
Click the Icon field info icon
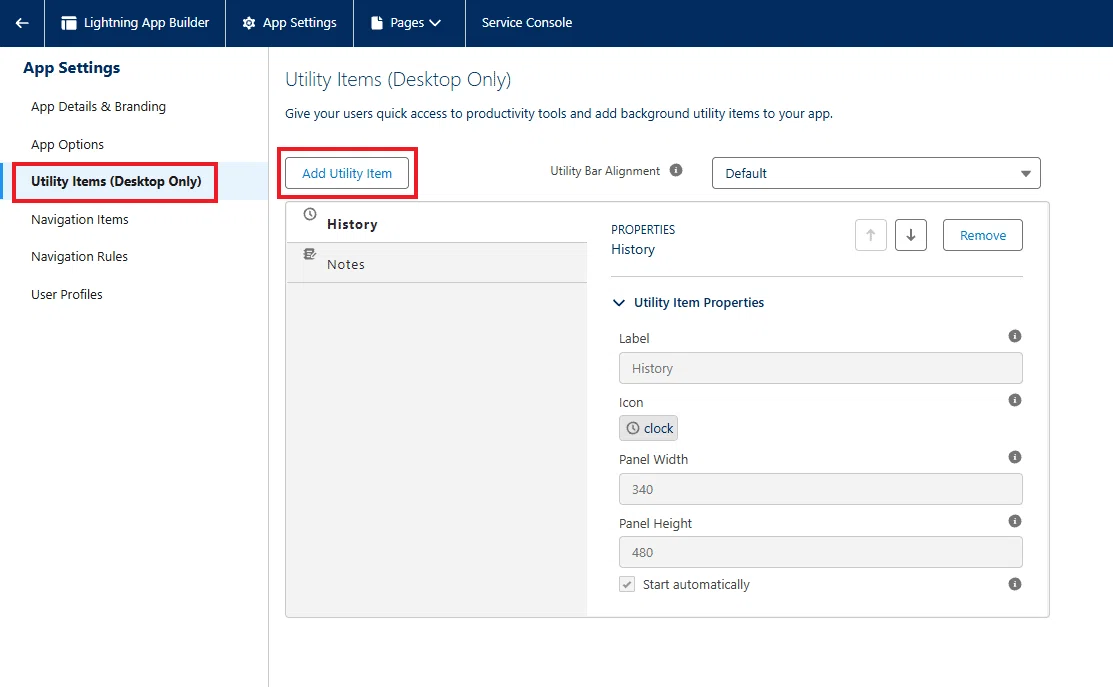coord(1015,400)
